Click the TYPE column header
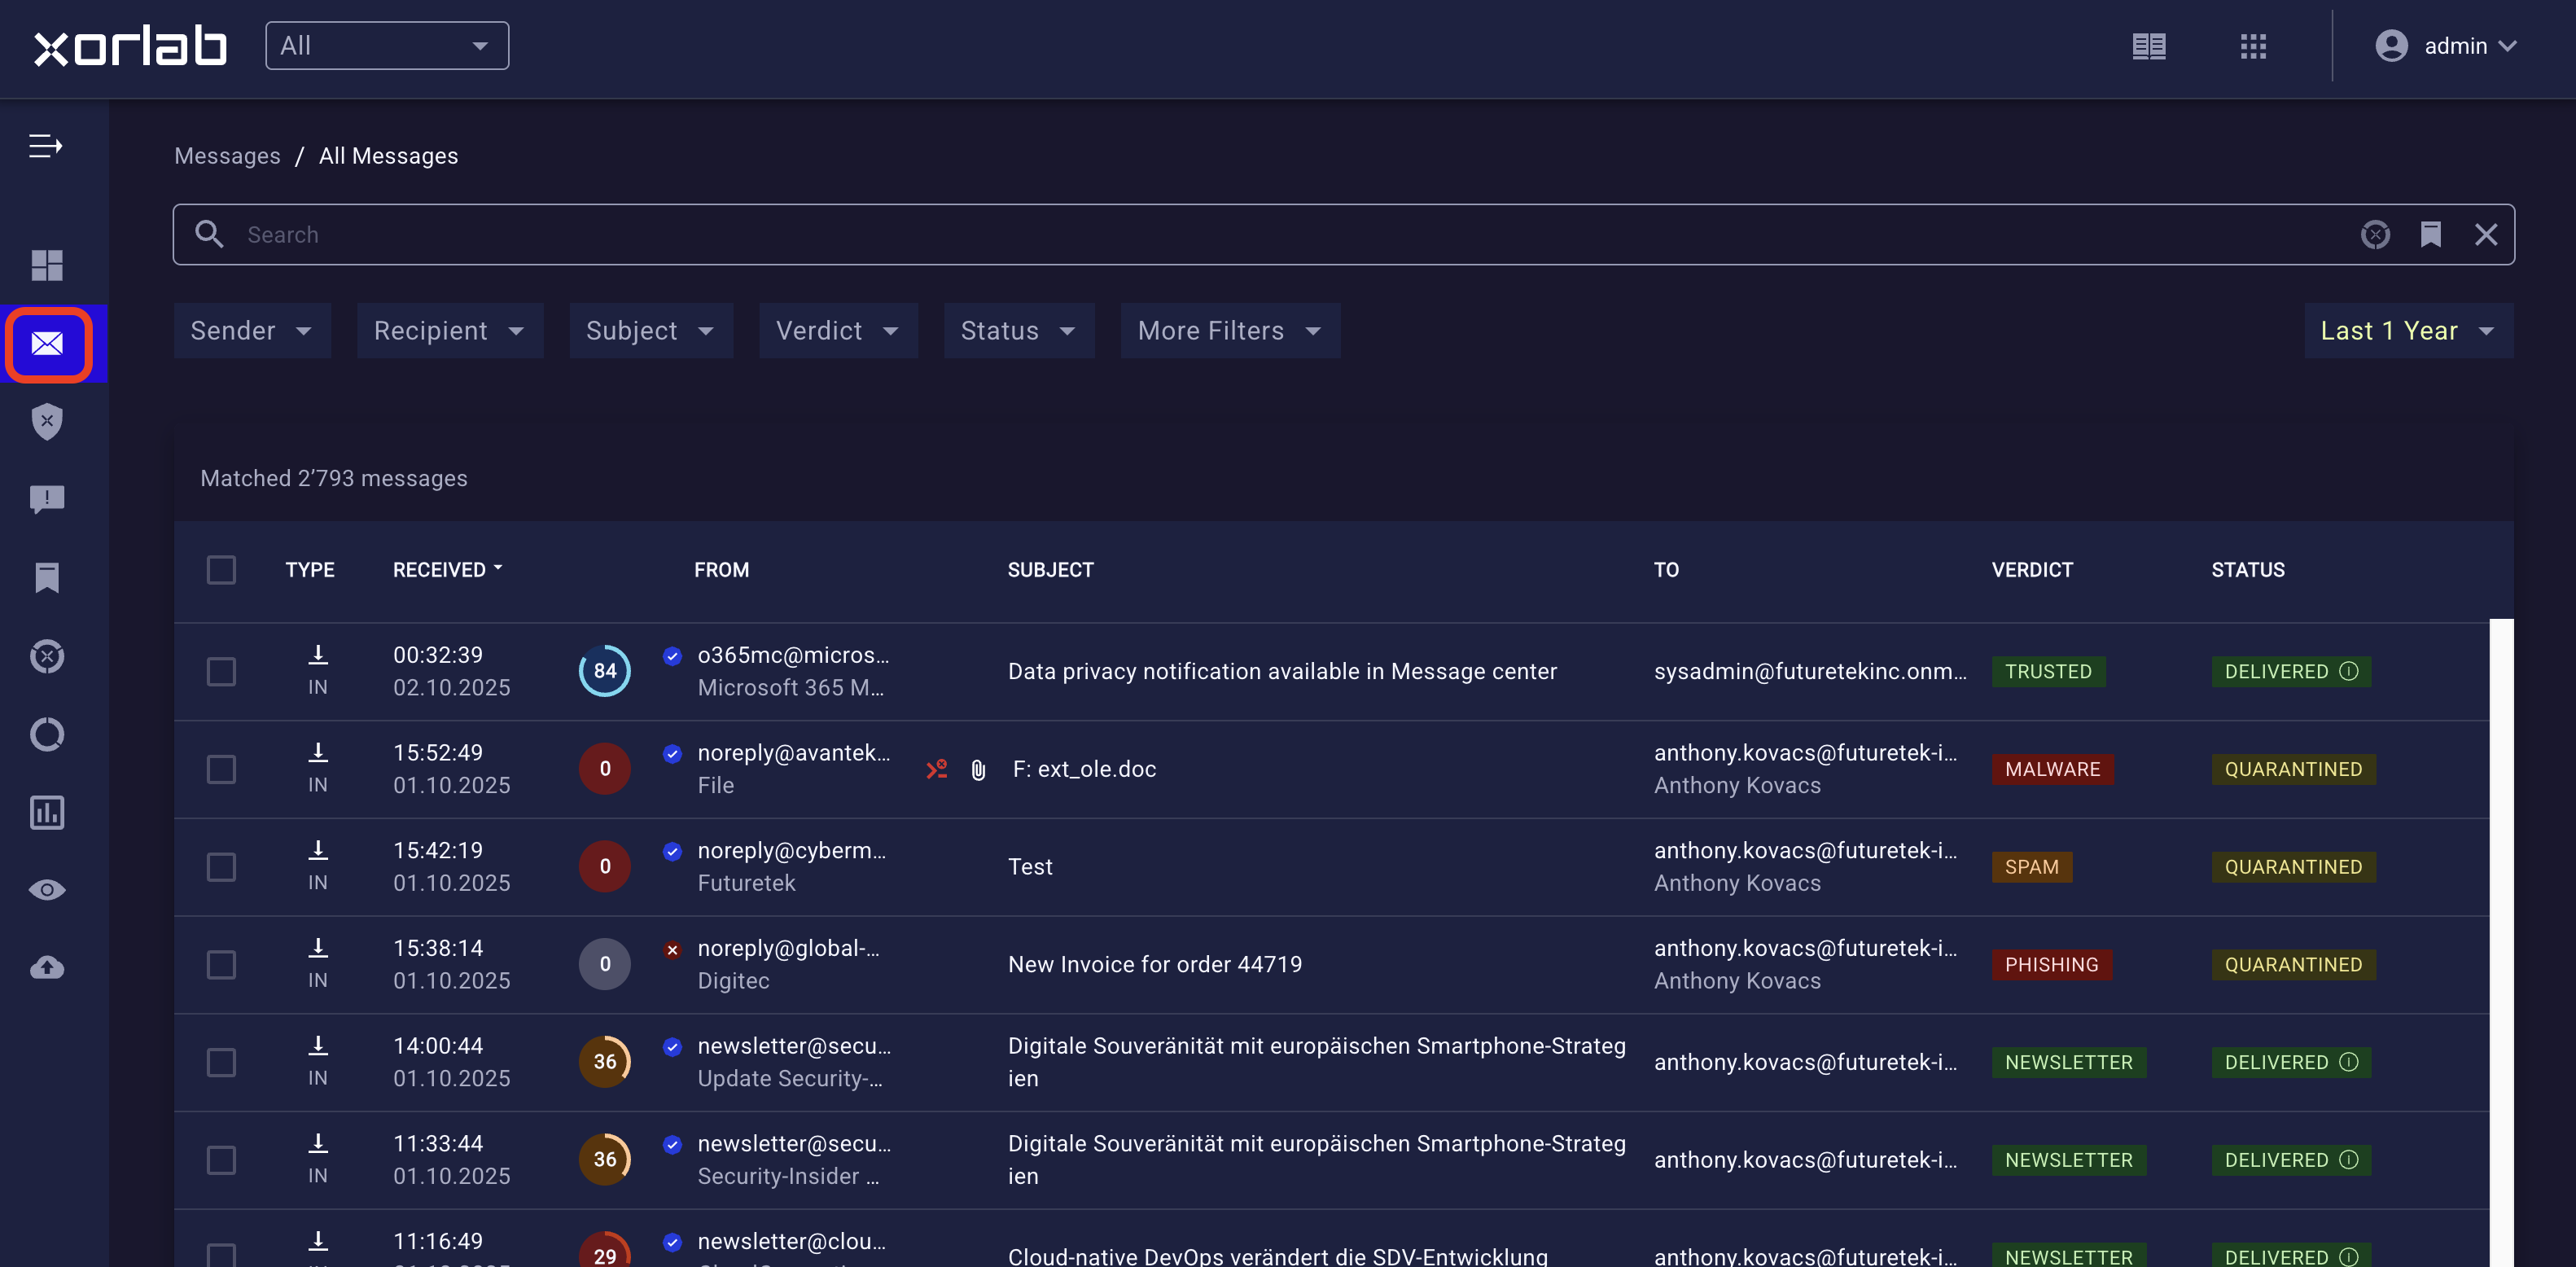Image resolution: width=2576 pixels, height=1267 pixels. pyautogui.click(x=310, y=570)
